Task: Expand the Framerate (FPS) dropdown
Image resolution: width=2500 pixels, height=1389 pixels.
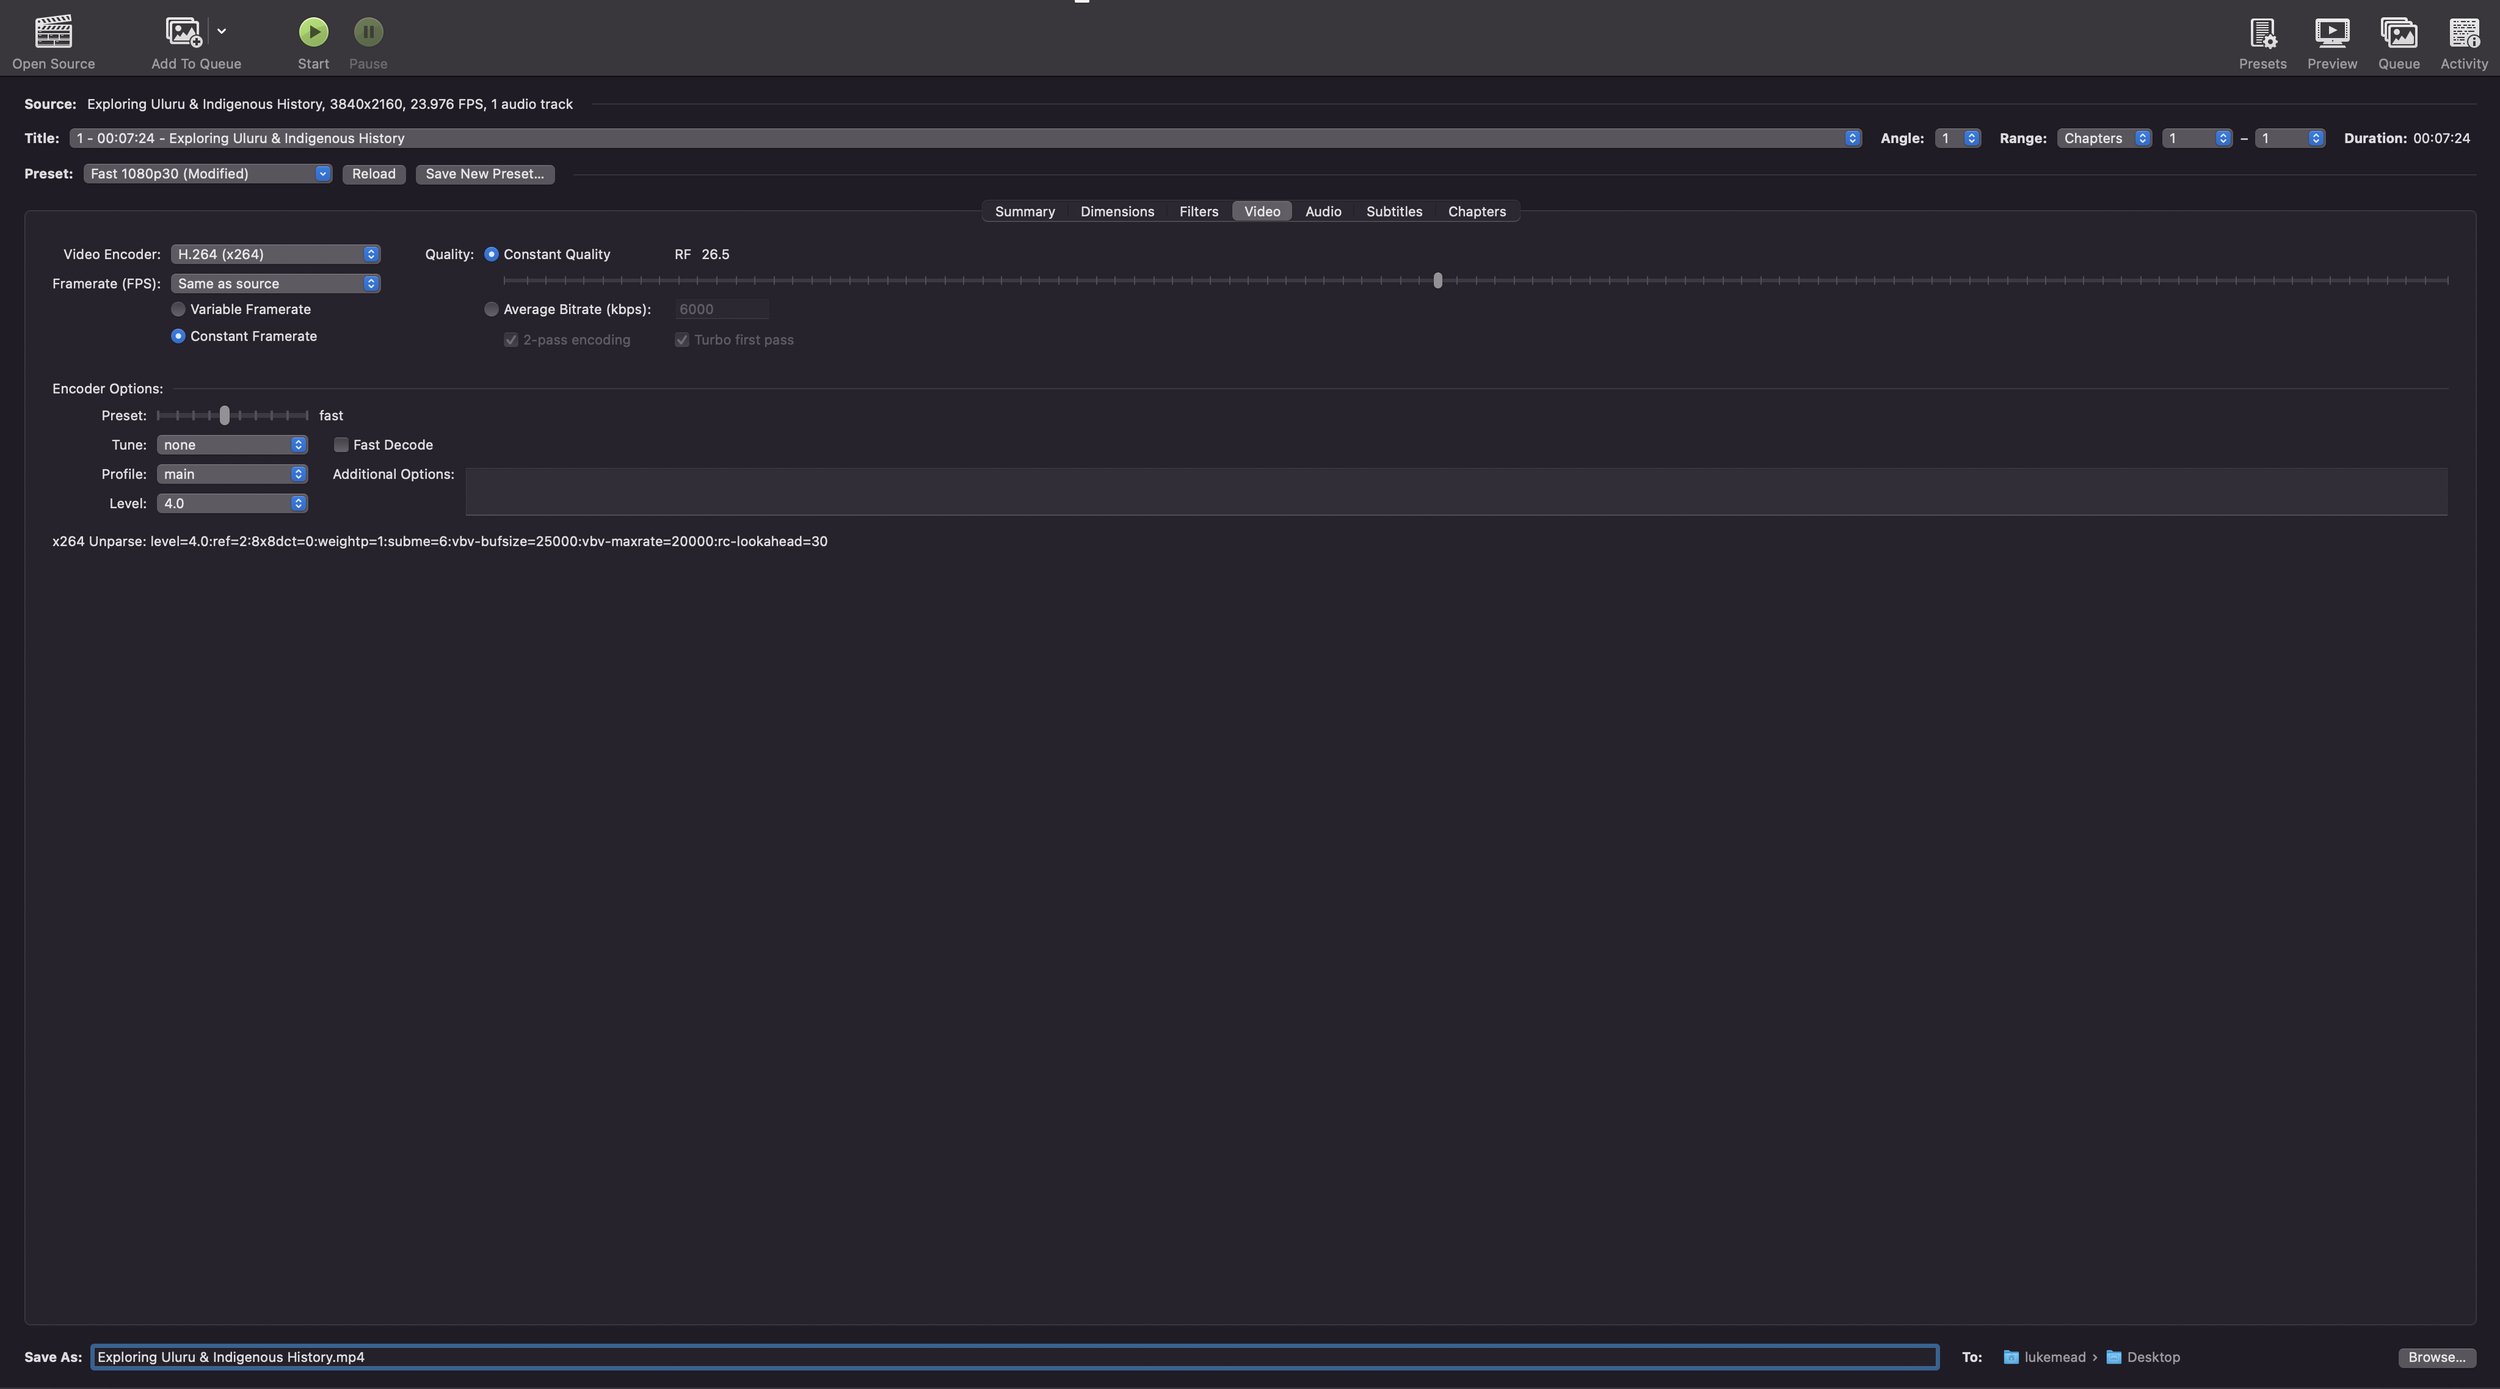Action: (x=274, y=283)
